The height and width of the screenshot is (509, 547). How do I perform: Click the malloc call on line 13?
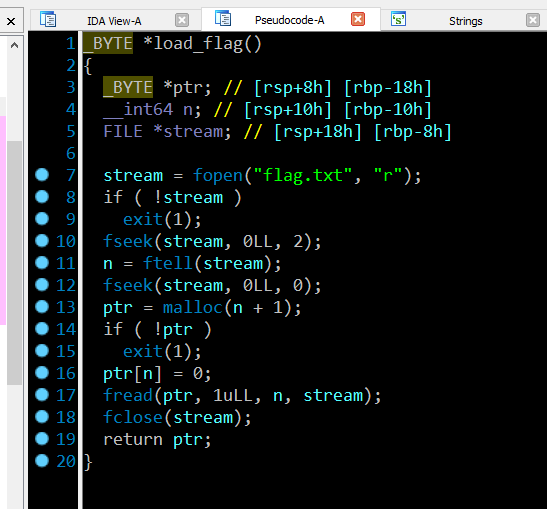193,307
